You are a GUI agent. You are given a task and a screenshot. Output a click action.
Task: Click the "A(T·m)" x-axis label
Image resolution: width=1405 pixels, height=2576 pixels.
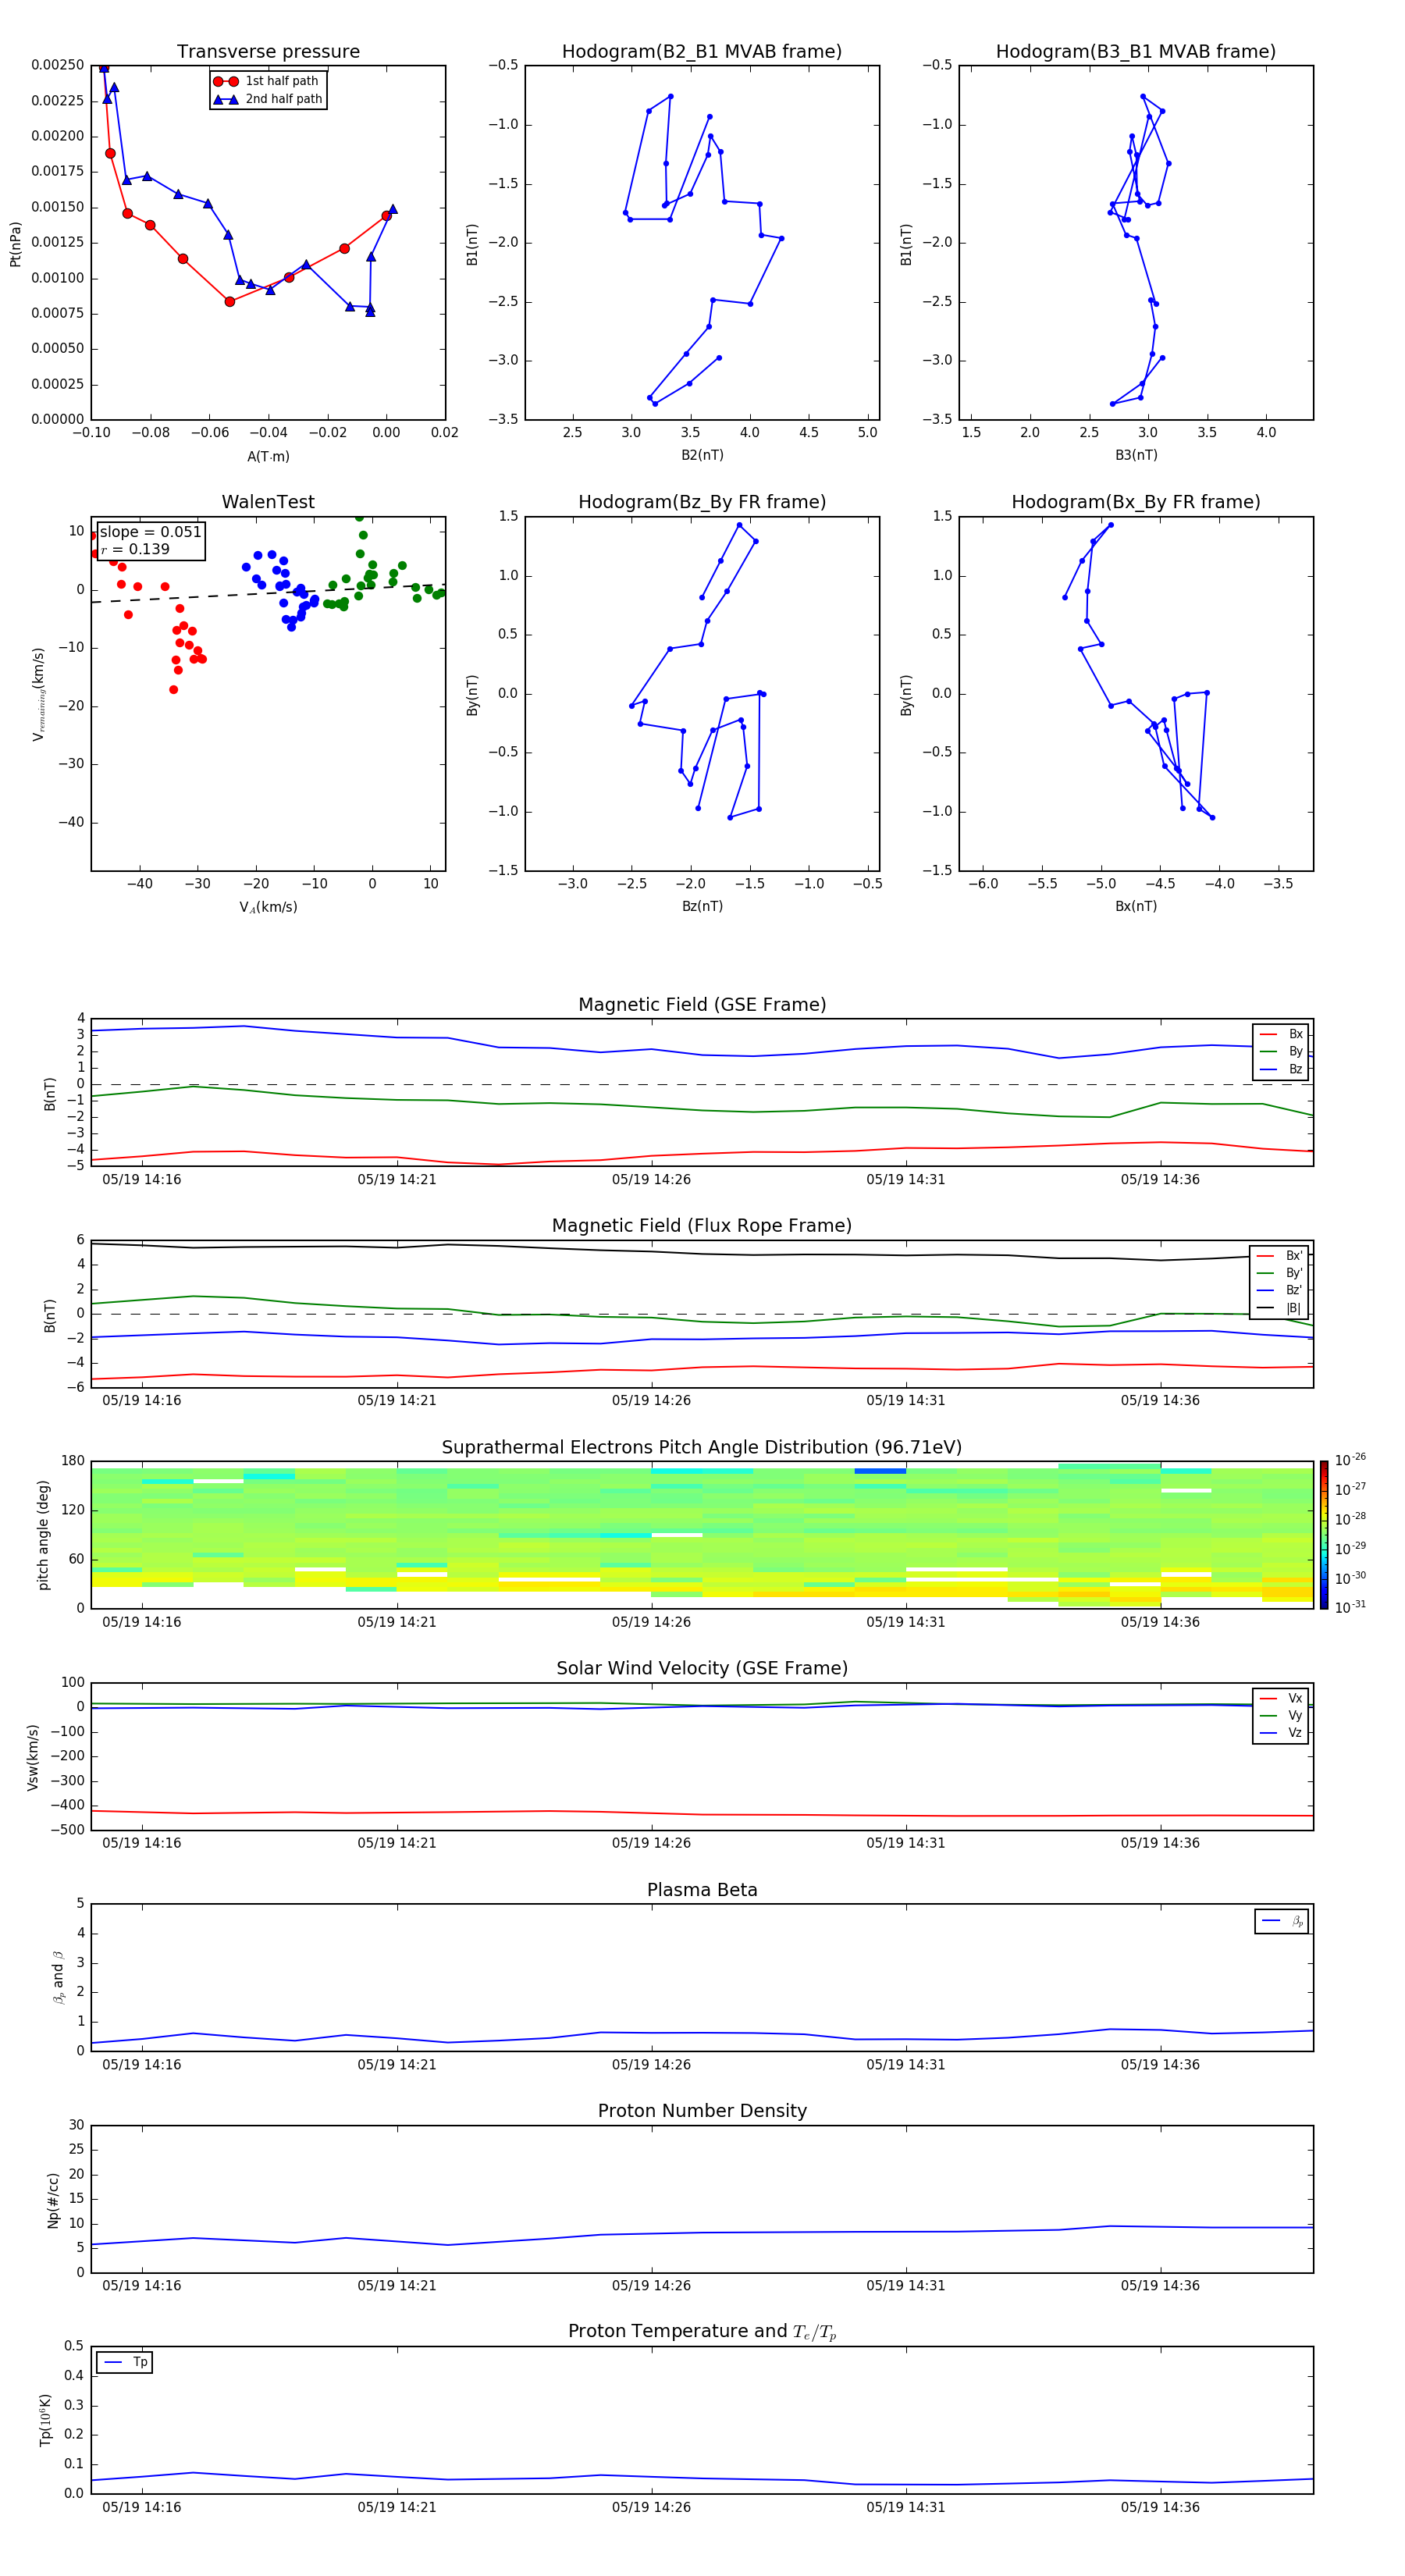pyautogui.click(x=268, y=456)
